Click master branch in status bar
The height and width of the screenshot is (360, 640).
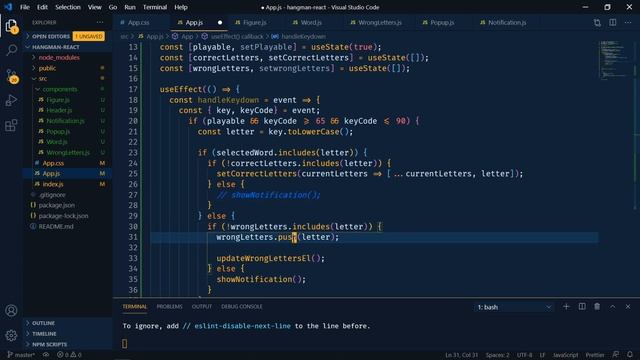pyautogui.click(x=21, y=355)
